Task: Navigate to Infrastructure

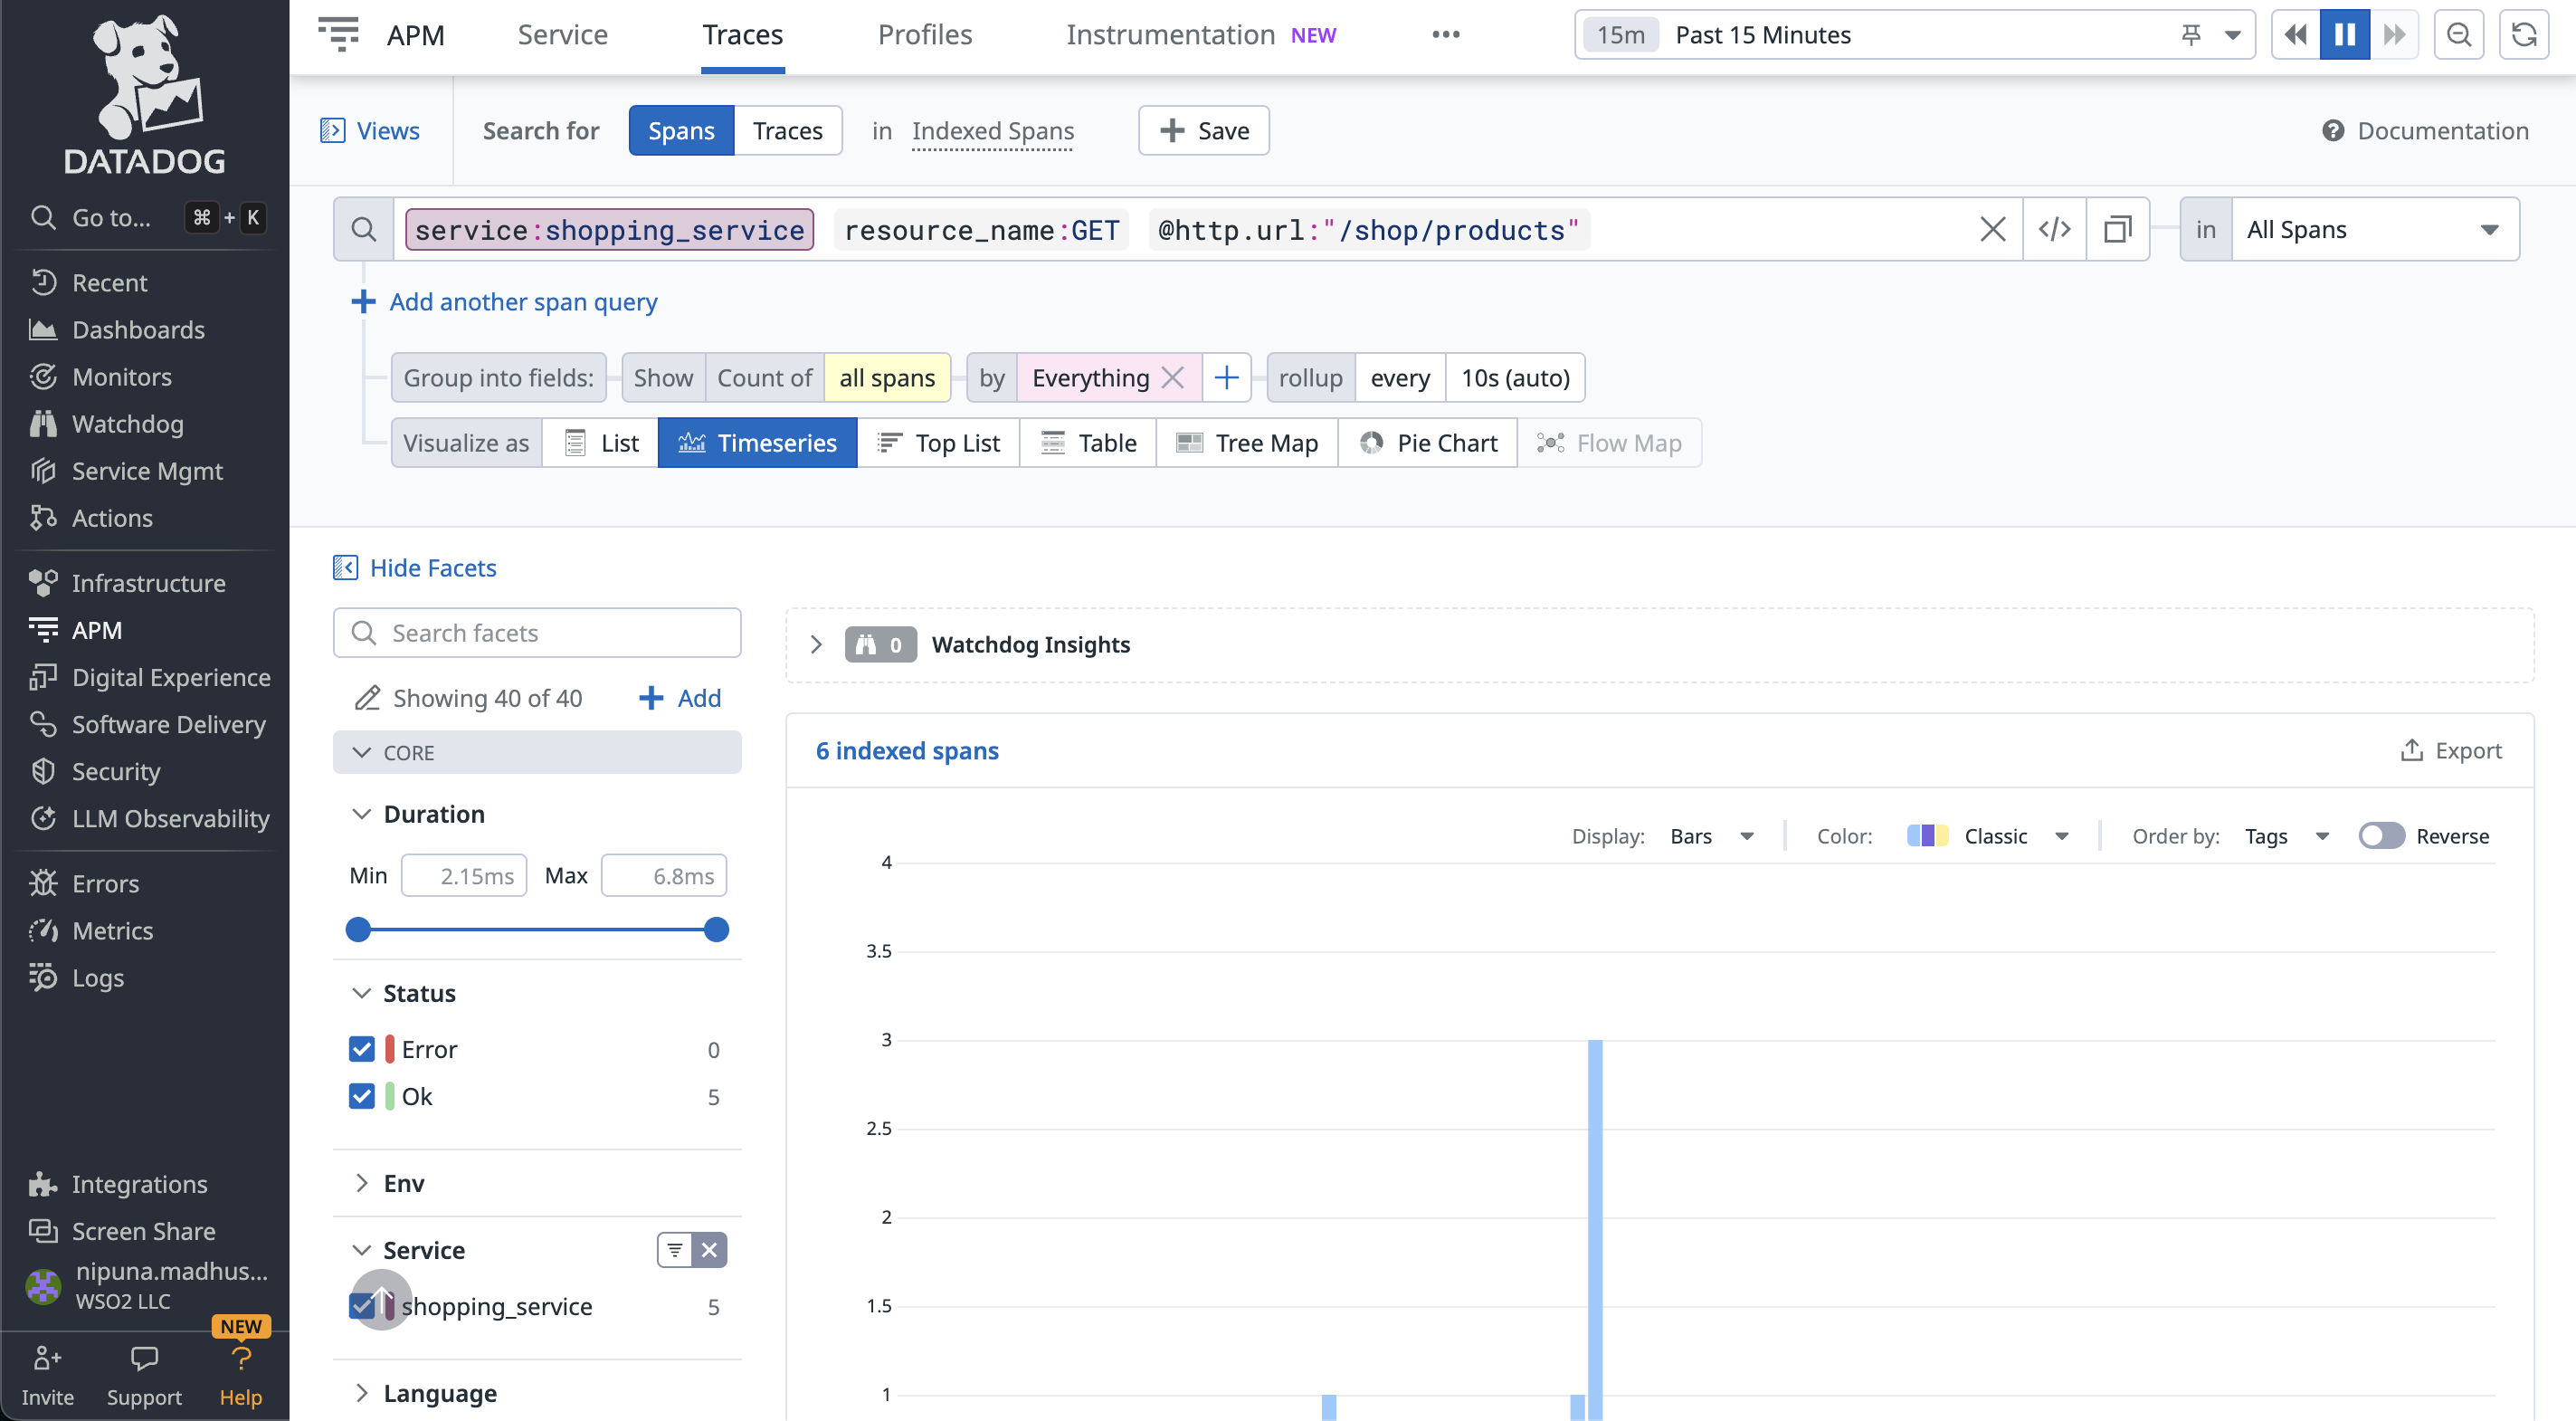Action: pos(127,583)
